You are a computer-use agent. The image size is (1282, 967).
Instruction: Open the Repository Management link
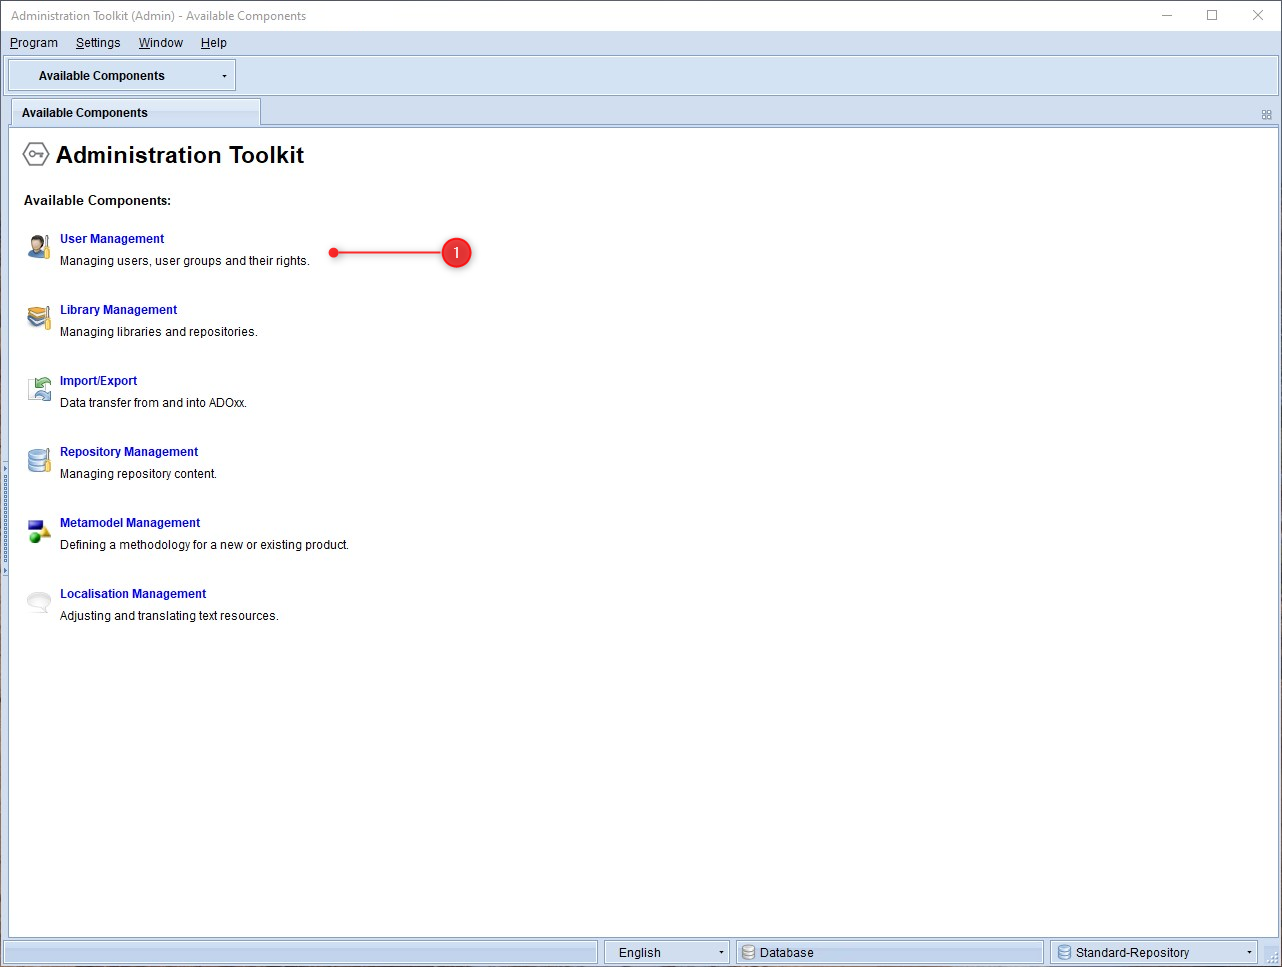click(x=129, y=452)
